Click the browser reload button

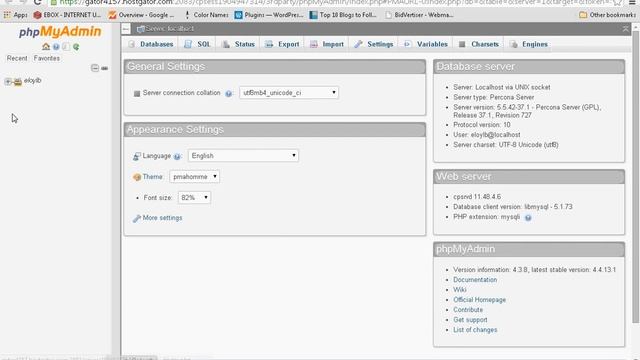(x=38, y=2)
